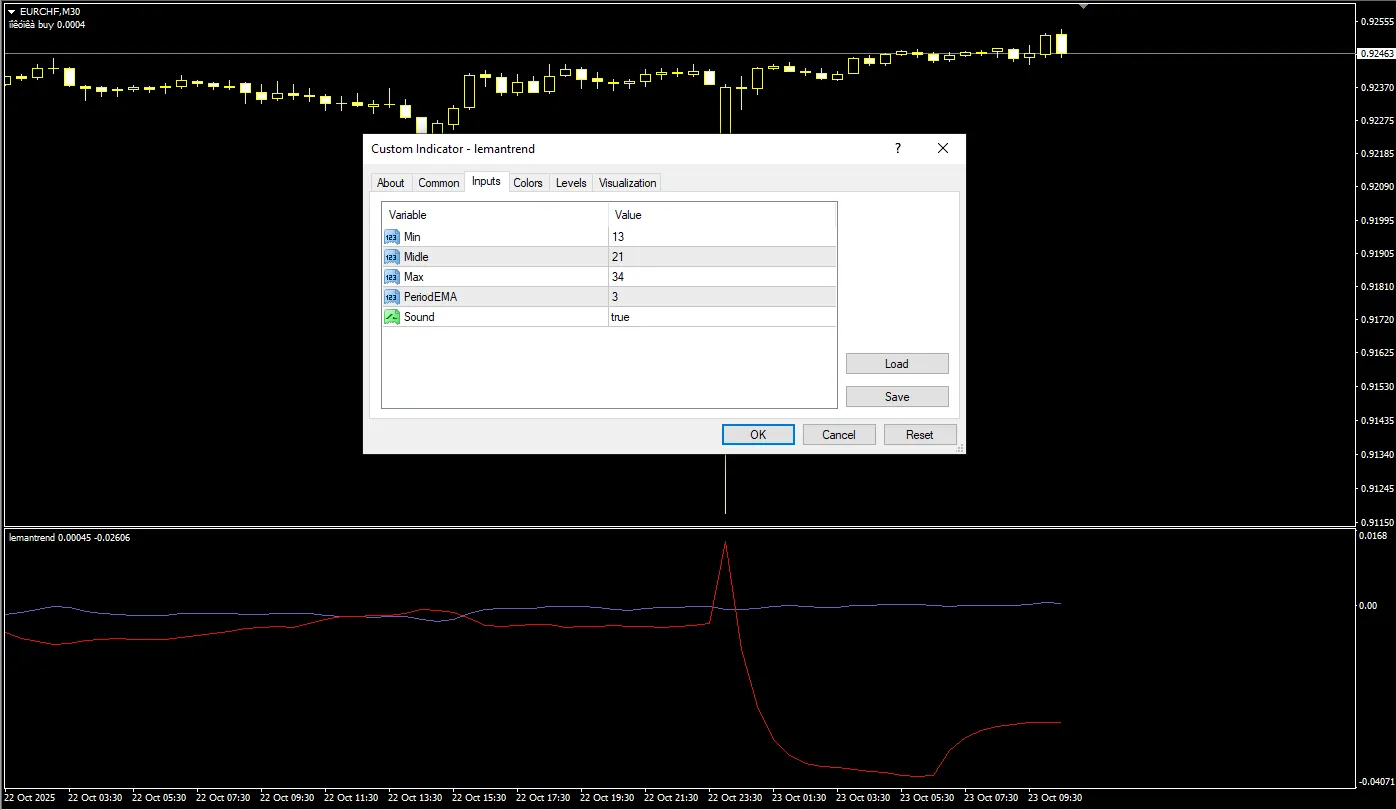Select the Midle value 21 cell

click(x=722, y=257)
